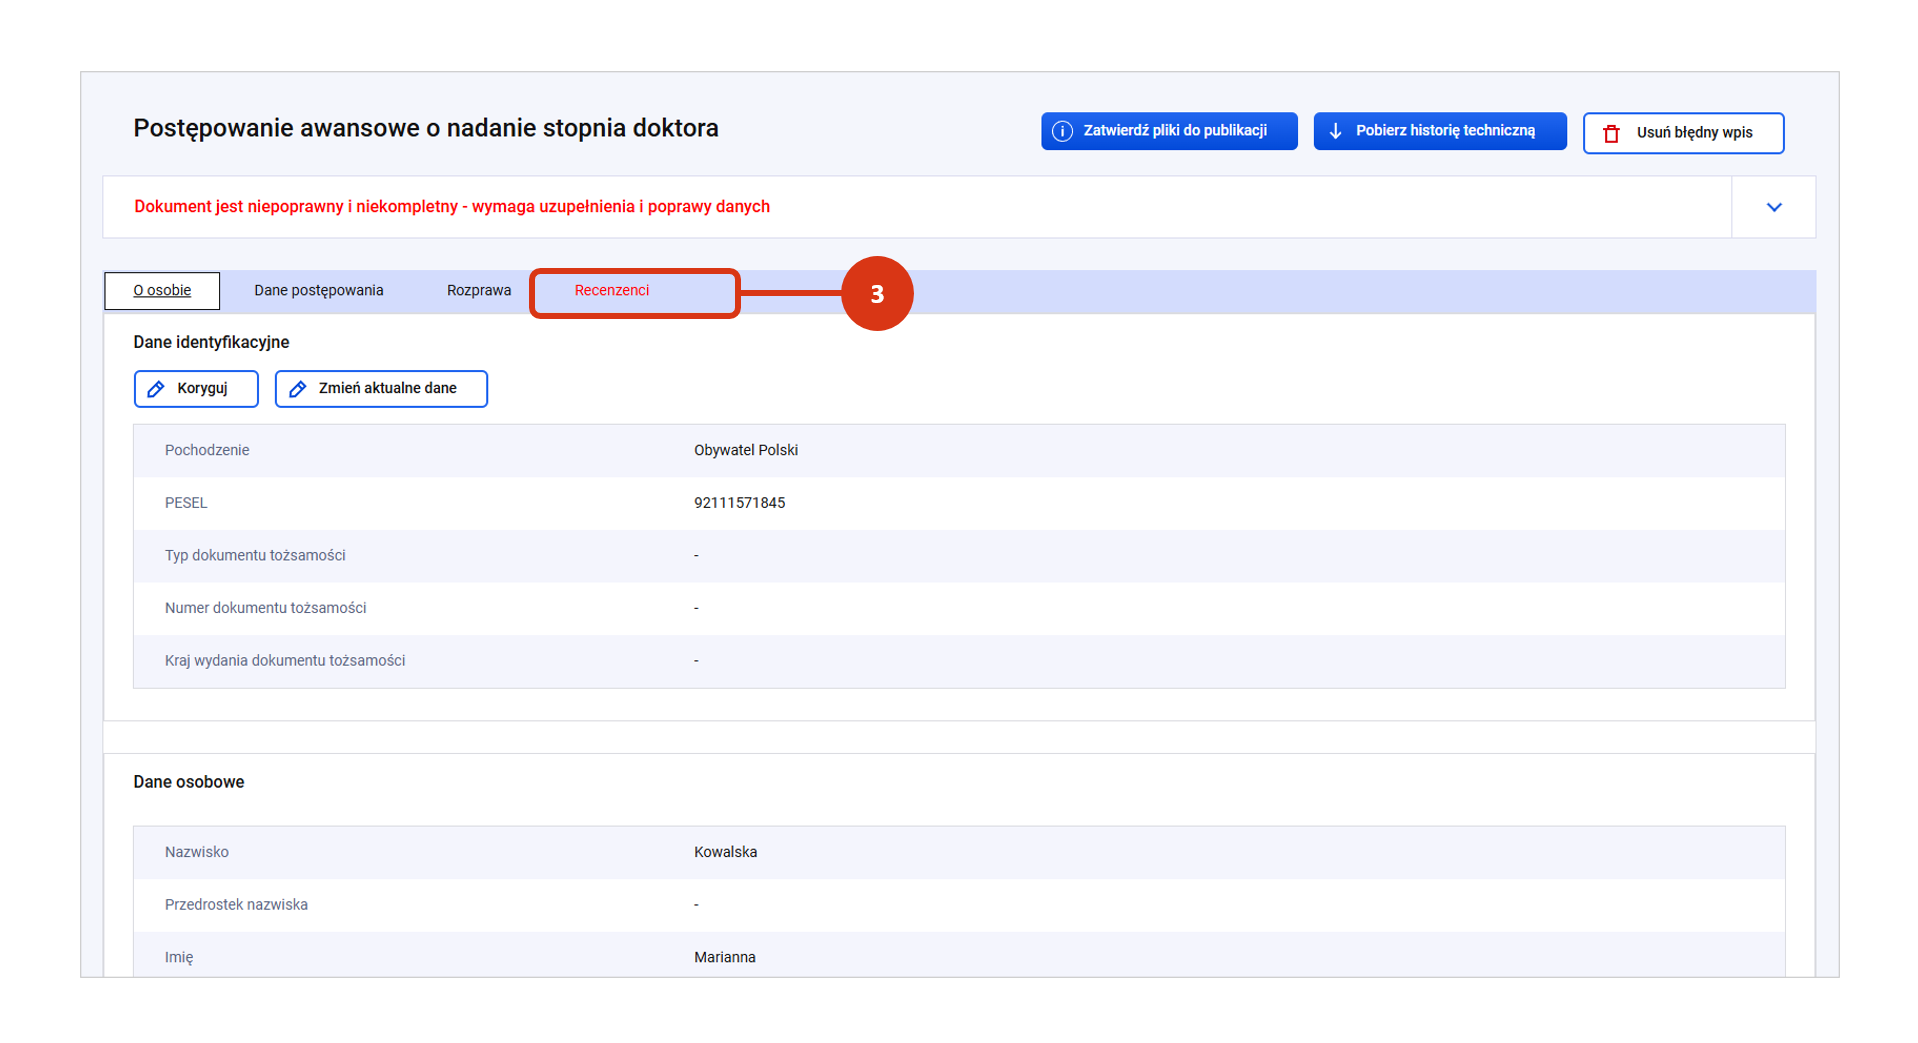The image size is (1918, 1043).
Task: Click the Obywatel Polski value
Action: [x=745, y=450]
